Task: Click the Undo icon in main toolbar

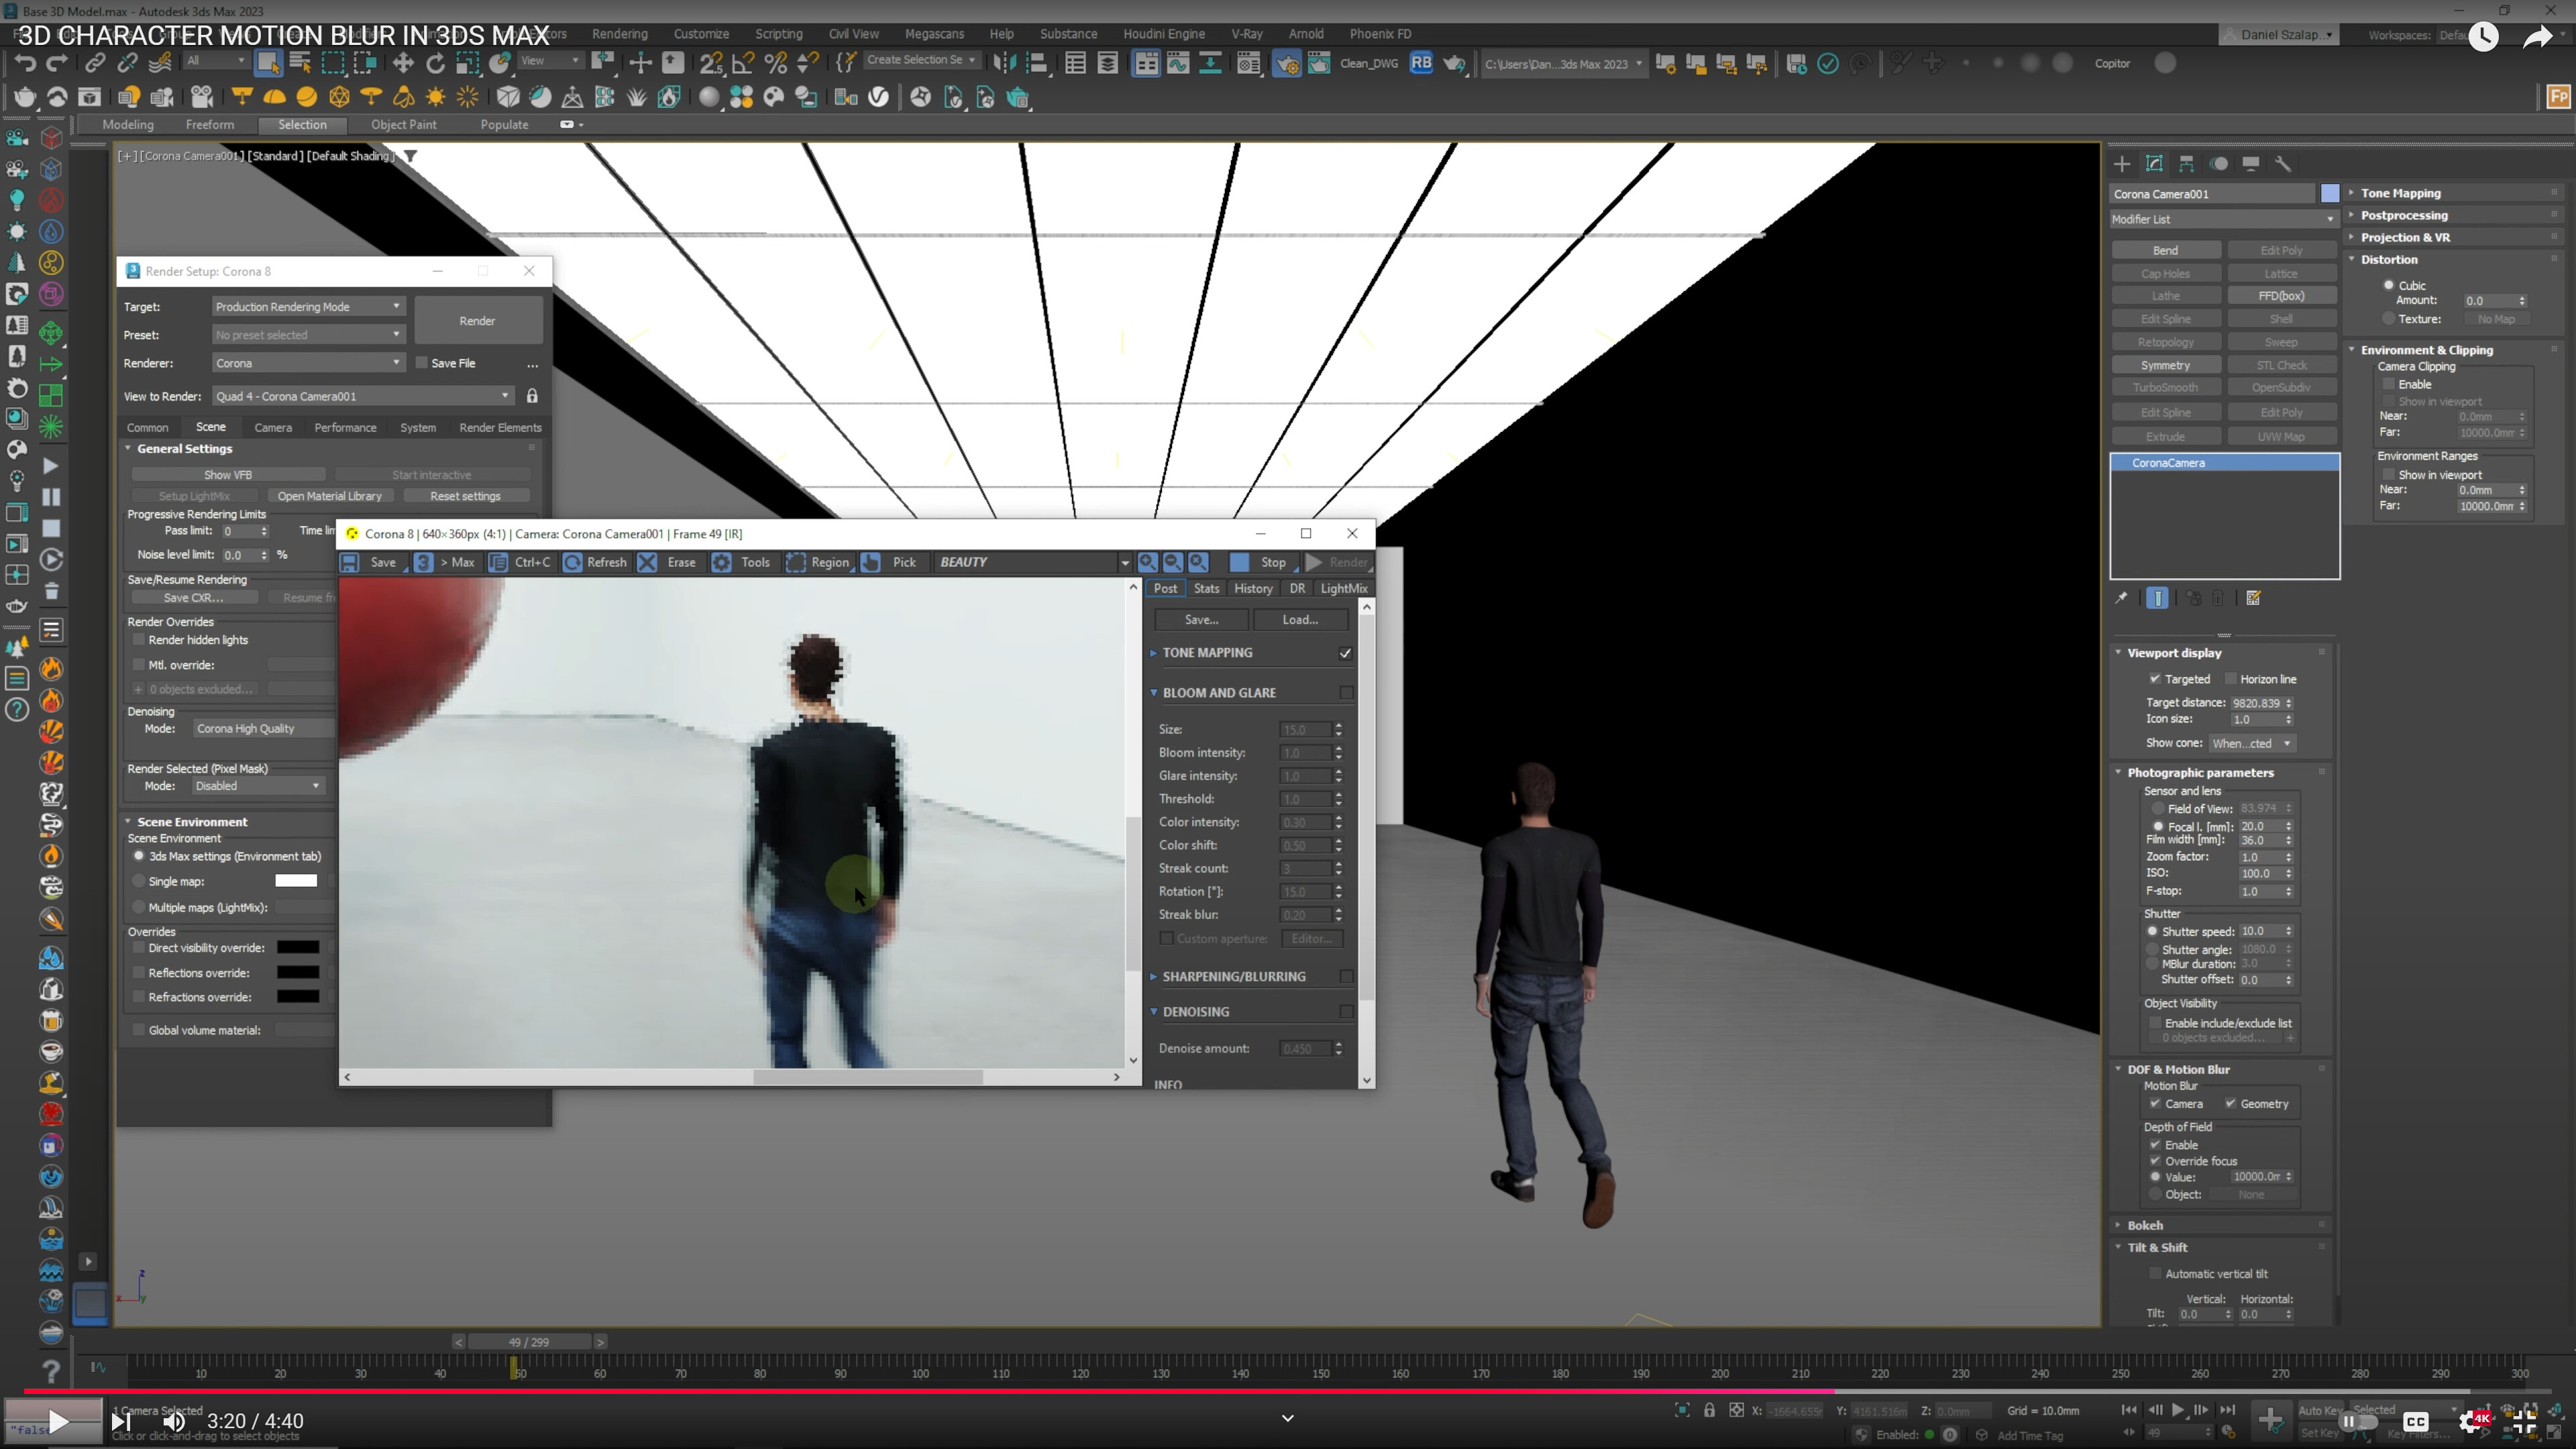Action: (x=25, y=63)
